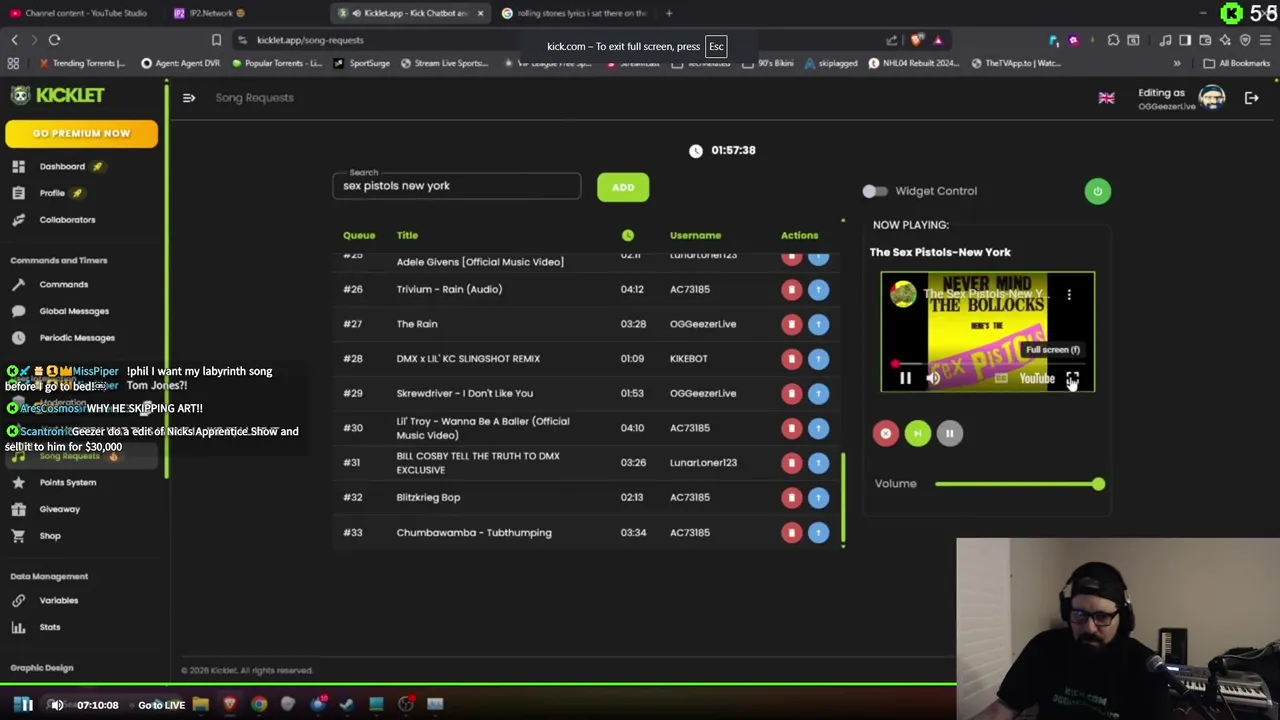The height and width of the screenshot is (720, 1280).
Task: Mute the embedded YouTube player
Action: 933,378
